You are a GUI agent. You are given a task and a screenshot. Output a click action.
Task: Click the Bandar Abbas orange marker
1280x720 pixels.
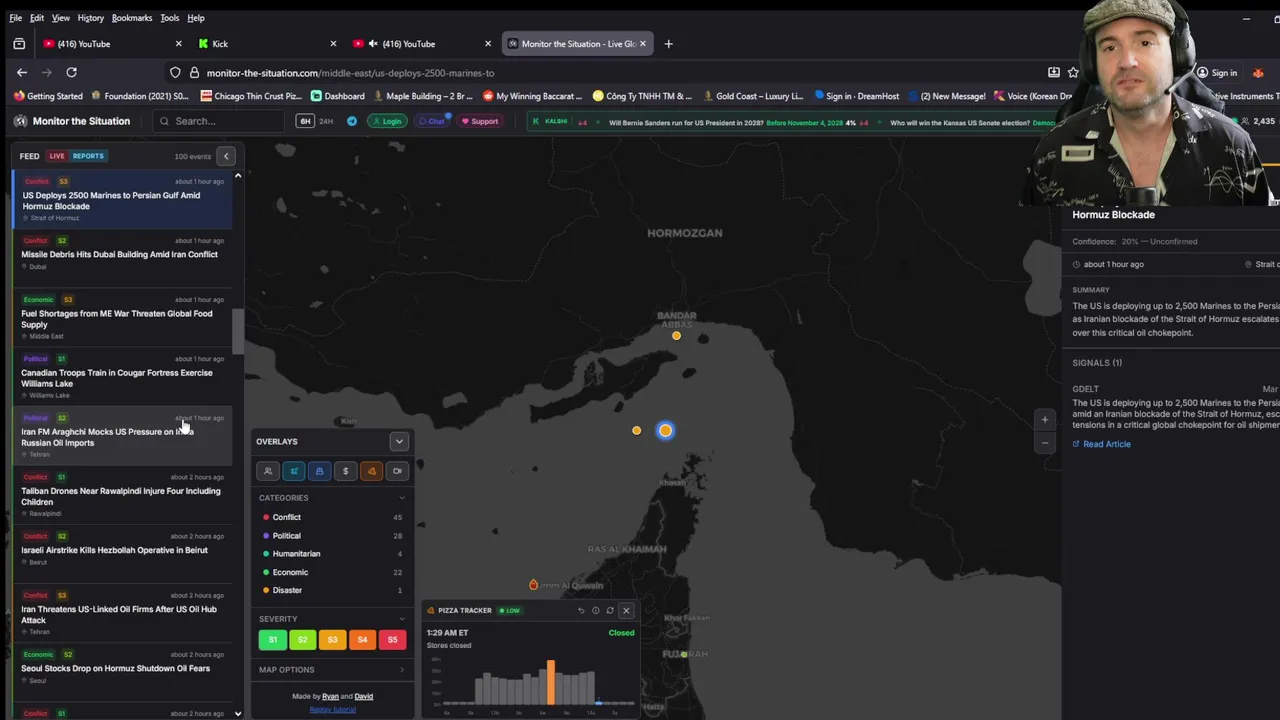(676, 336)
